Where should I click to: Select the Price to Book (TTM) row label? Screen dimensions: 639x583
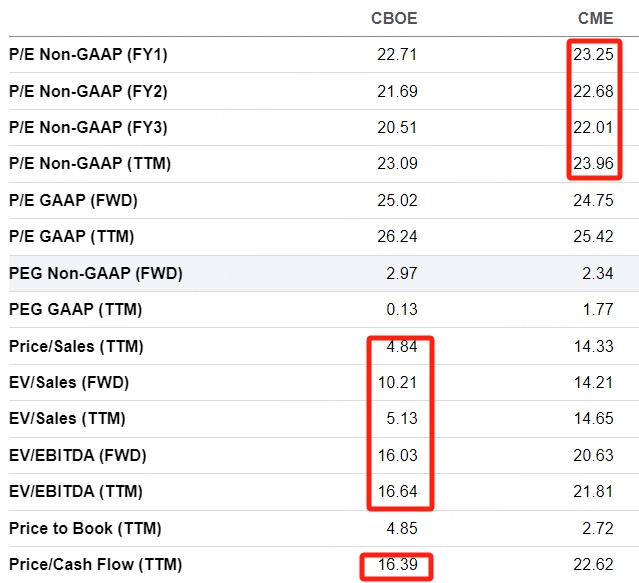coord(85,528)
